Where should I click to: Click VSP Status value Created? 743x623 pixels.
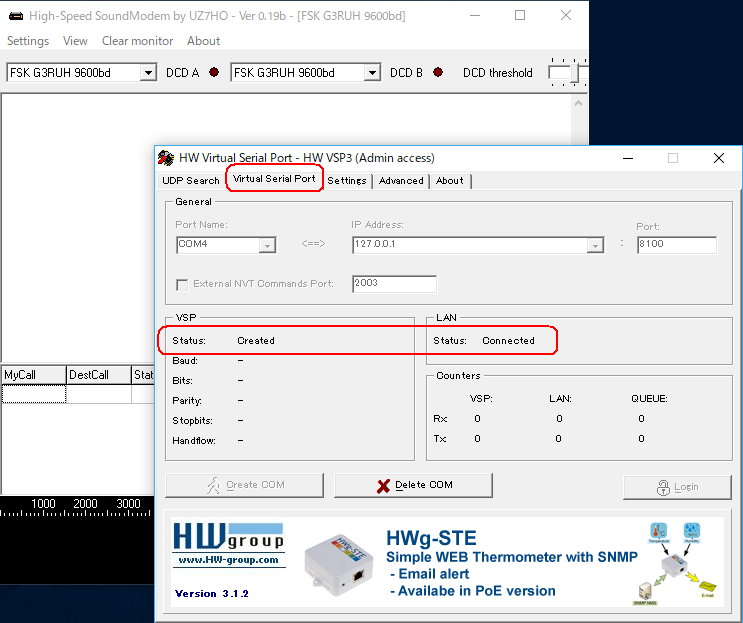point(256,341)
